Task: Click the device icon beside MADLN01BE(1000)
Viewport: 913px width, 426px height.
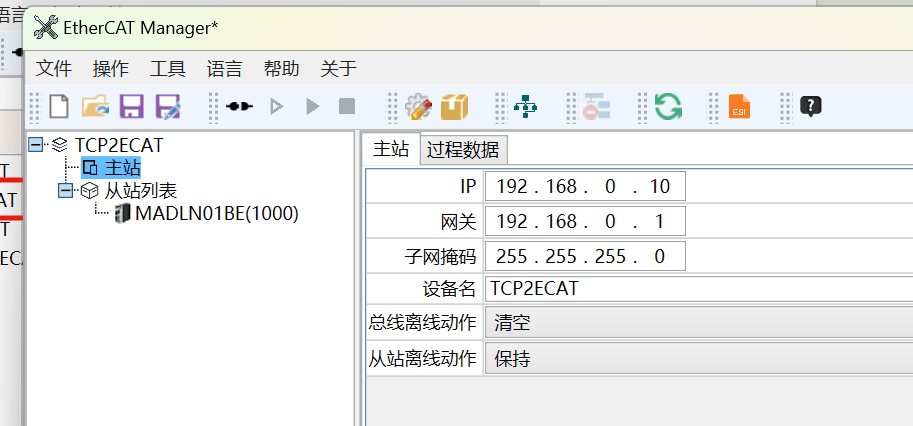Action: point(123,214)
